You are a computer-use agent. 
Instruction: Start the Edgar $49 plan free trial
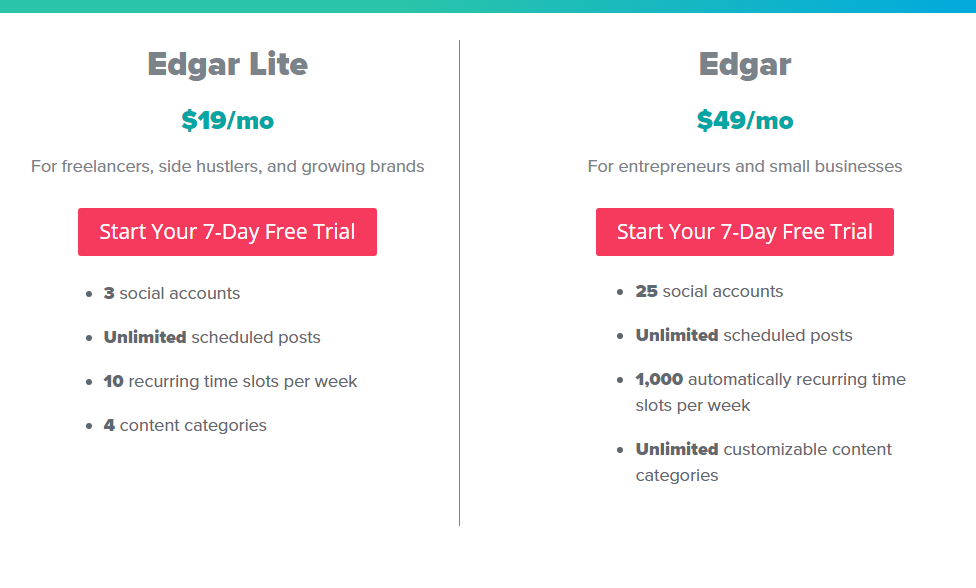pos(744,232)
